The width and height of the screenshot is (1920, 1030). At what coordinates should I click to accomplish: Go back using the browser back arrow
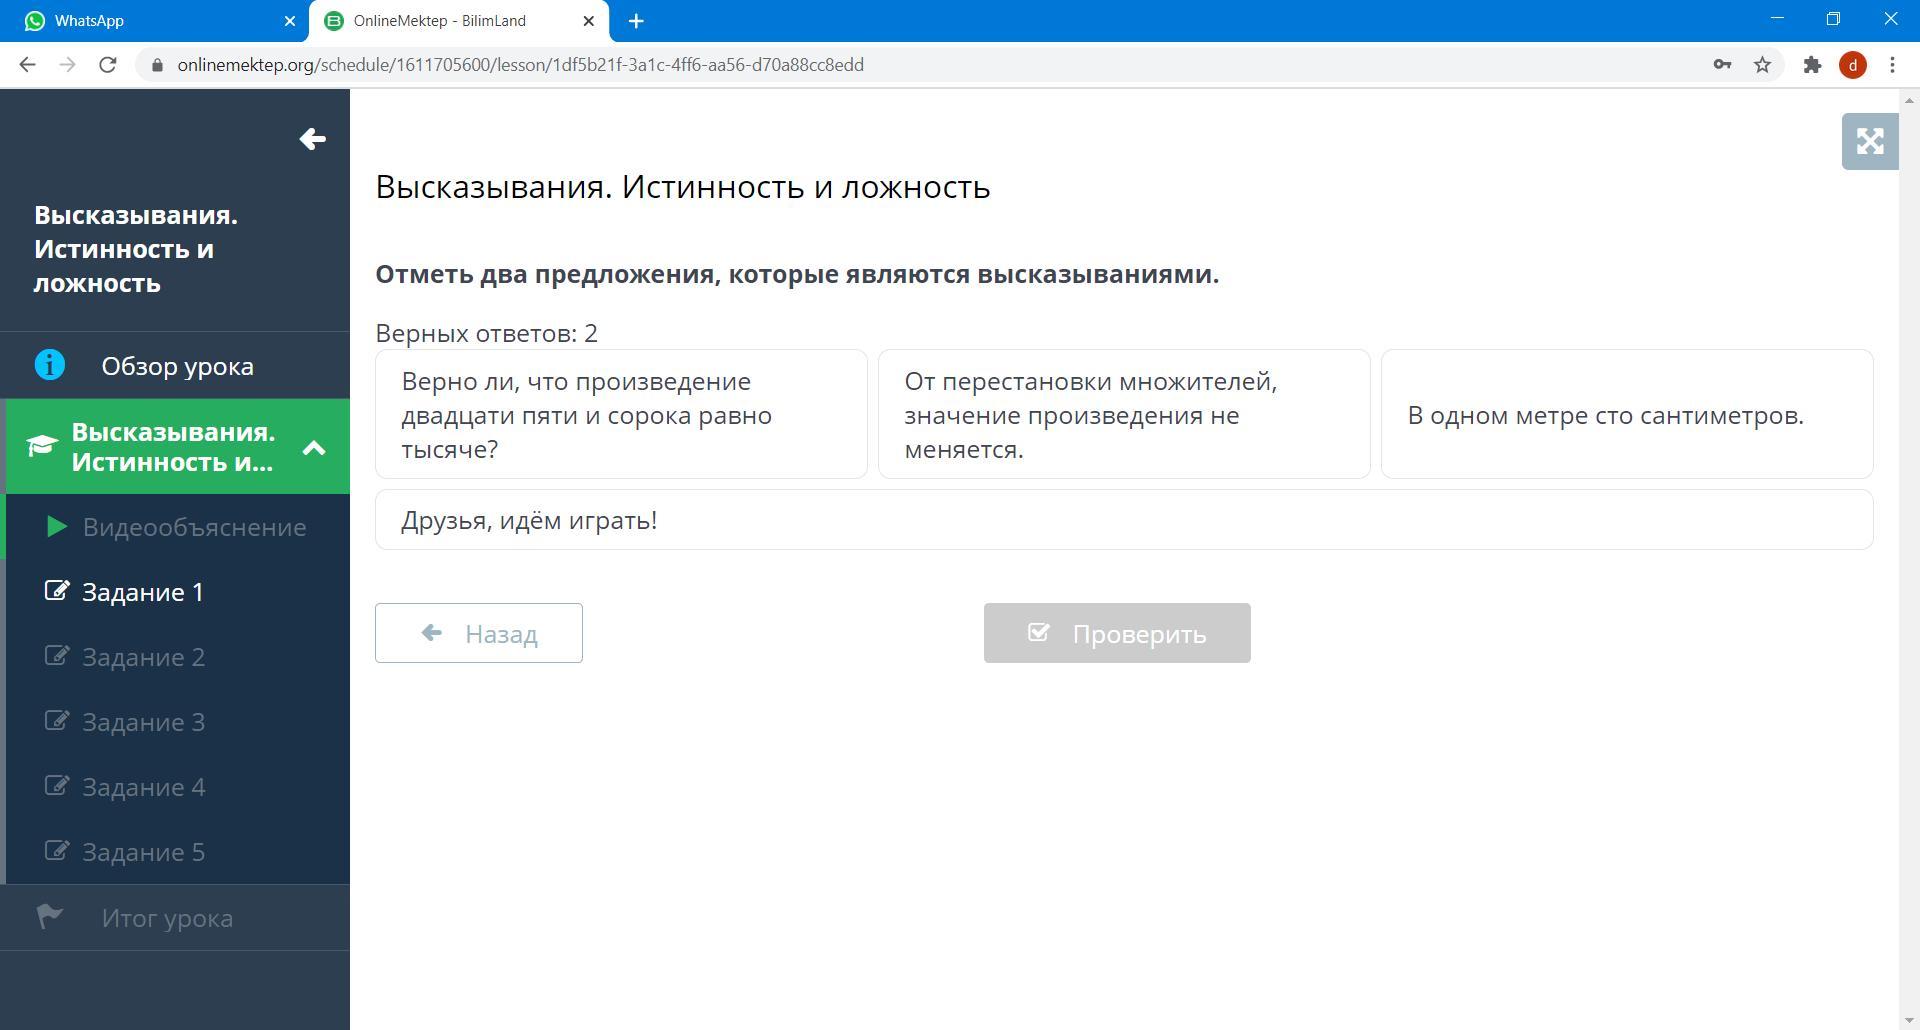pos(27,65)
